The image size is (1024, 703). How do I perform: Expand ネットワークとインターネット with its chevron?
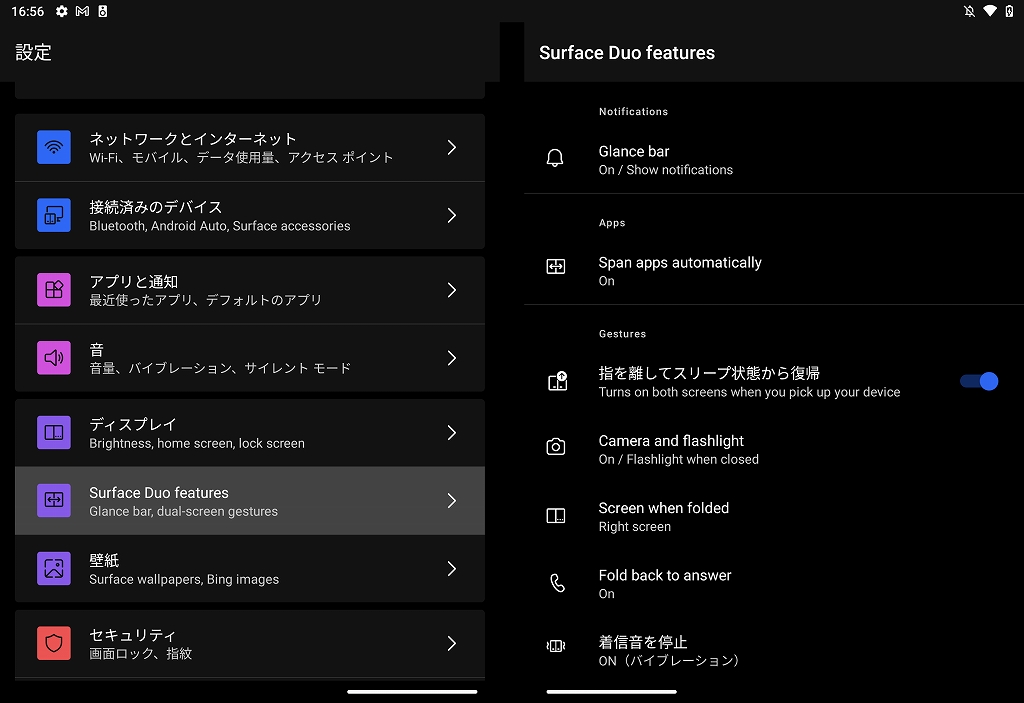pyautogui.click(x=452, y=148)
